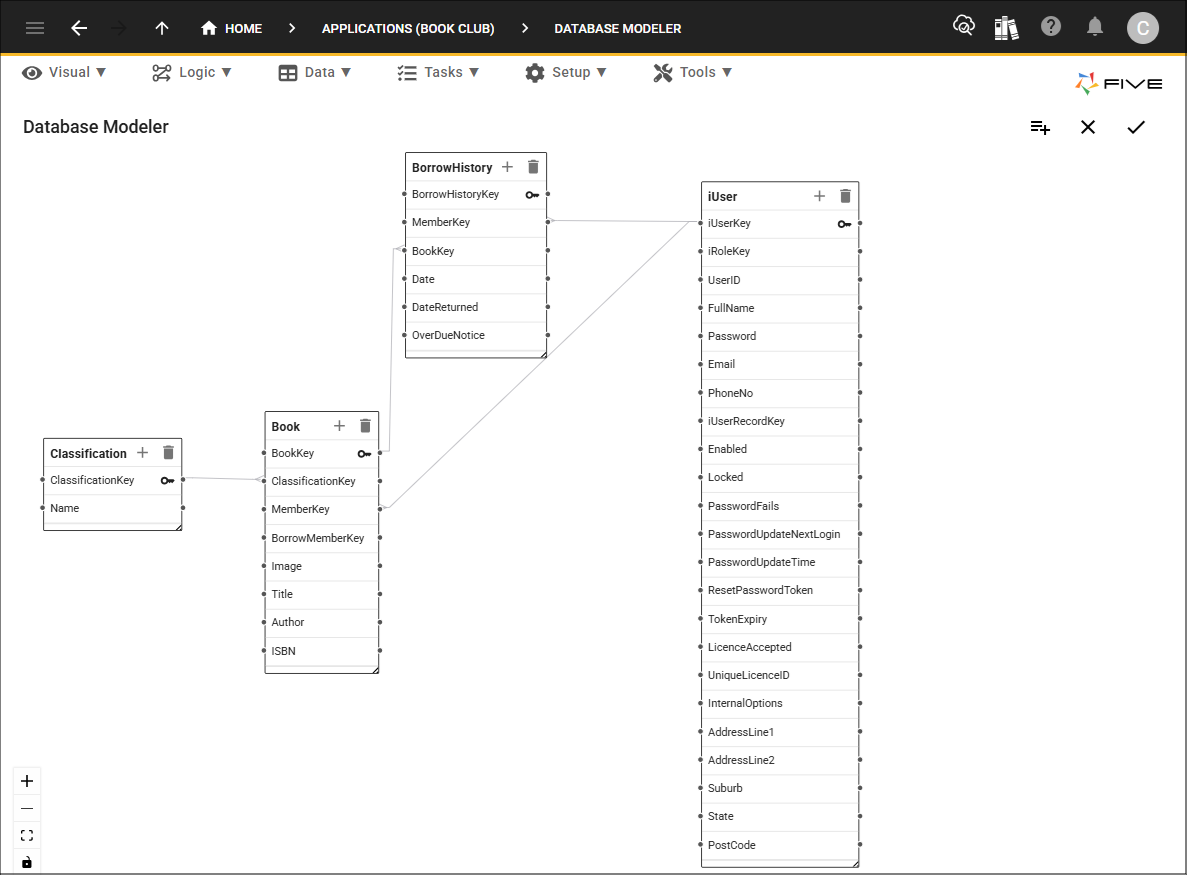Select the ISBN field in Book
The image size is (1187, 875).
pos(322,651)
